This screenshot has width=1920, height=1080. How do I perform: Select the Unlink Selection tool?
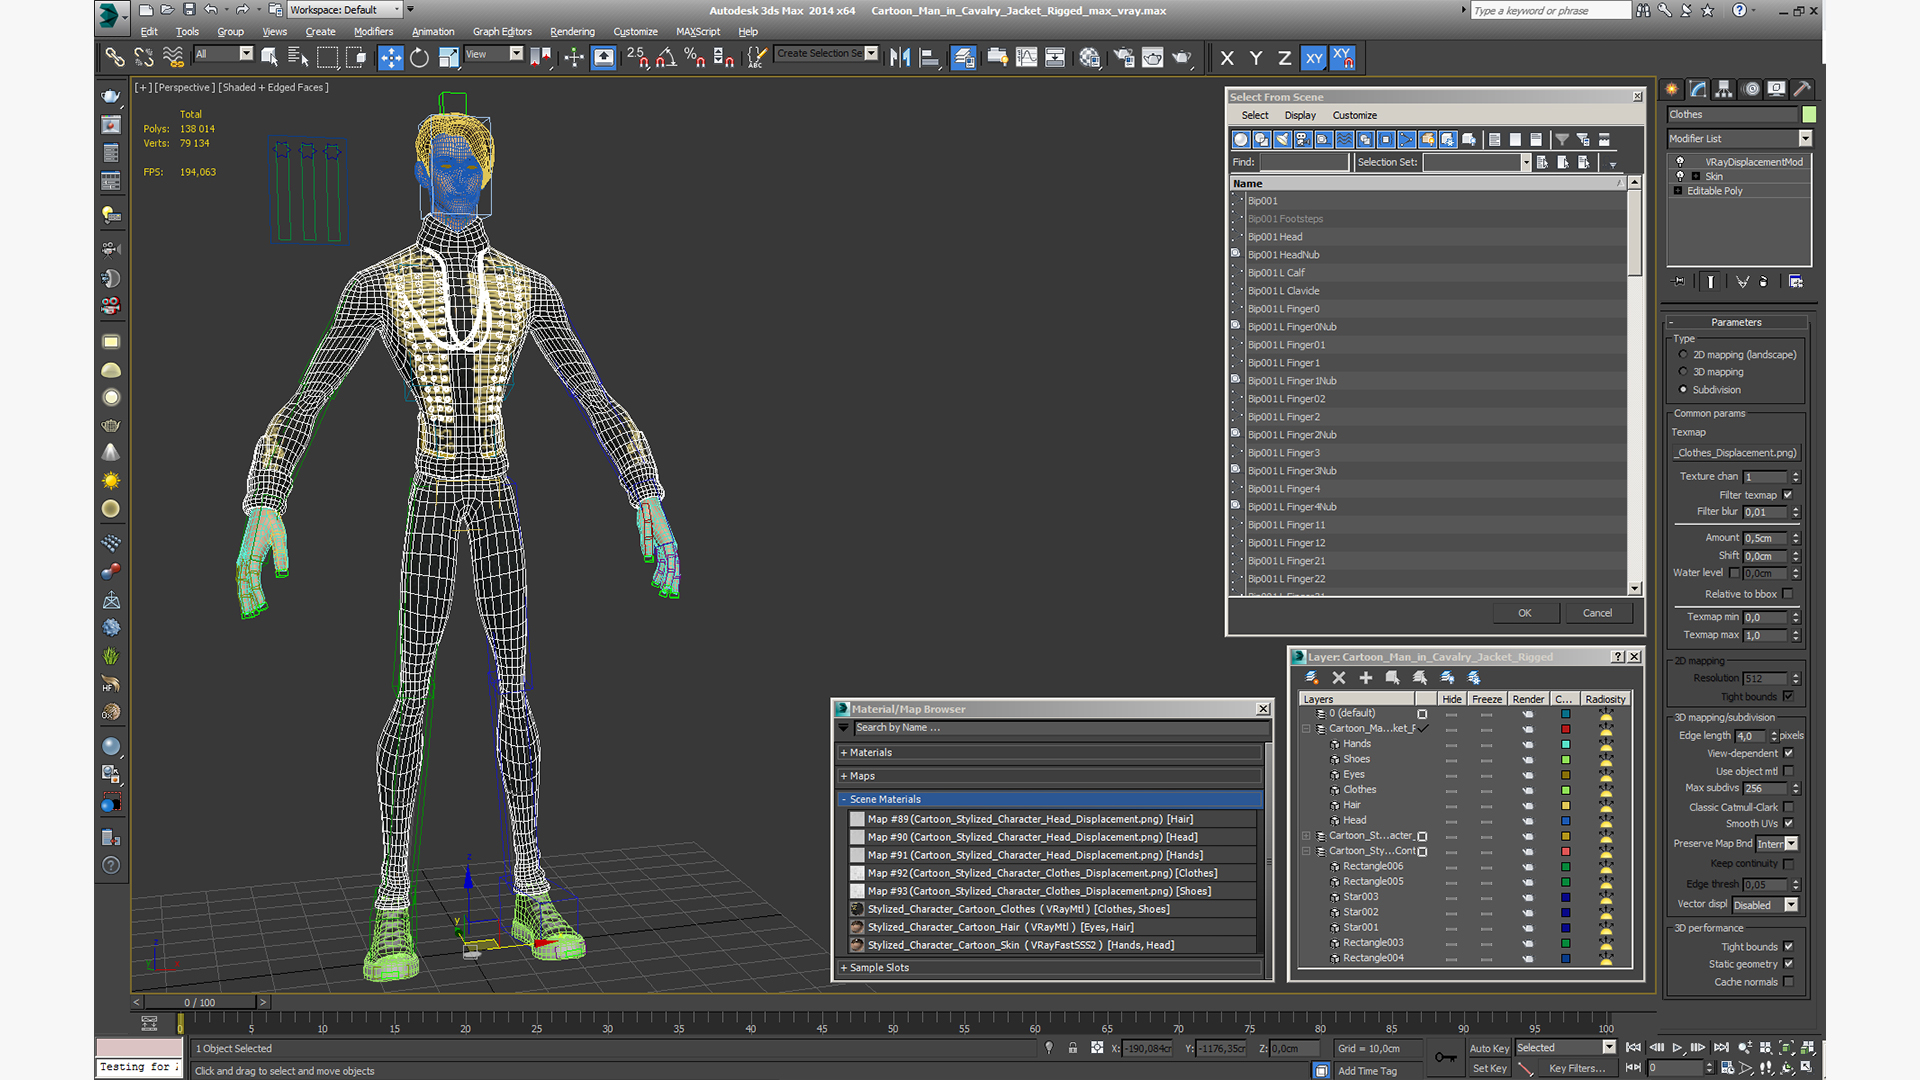click(144, 57)
